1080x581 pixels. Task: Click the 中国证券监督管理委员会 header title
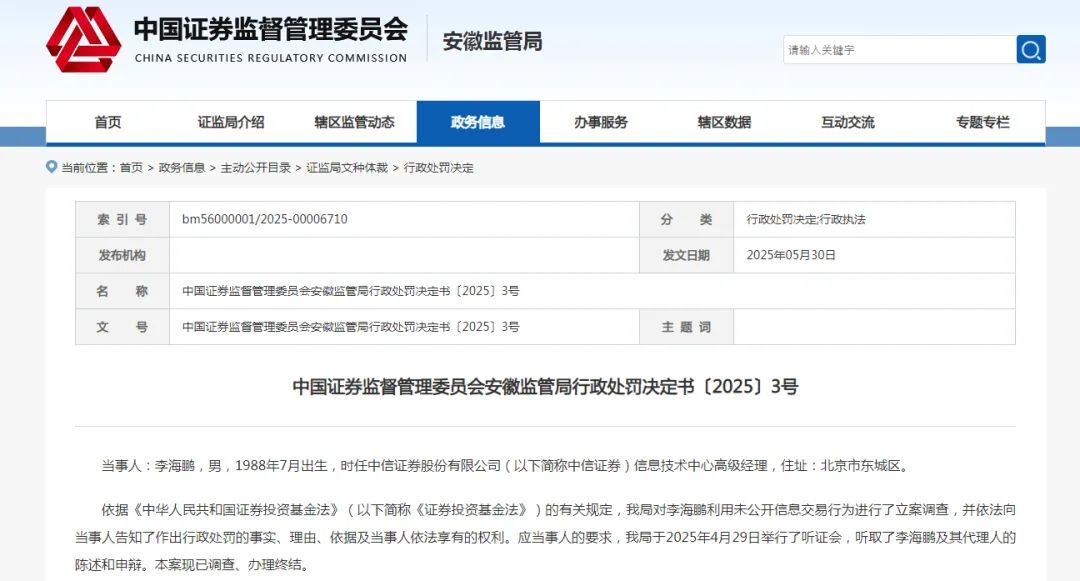271,29
